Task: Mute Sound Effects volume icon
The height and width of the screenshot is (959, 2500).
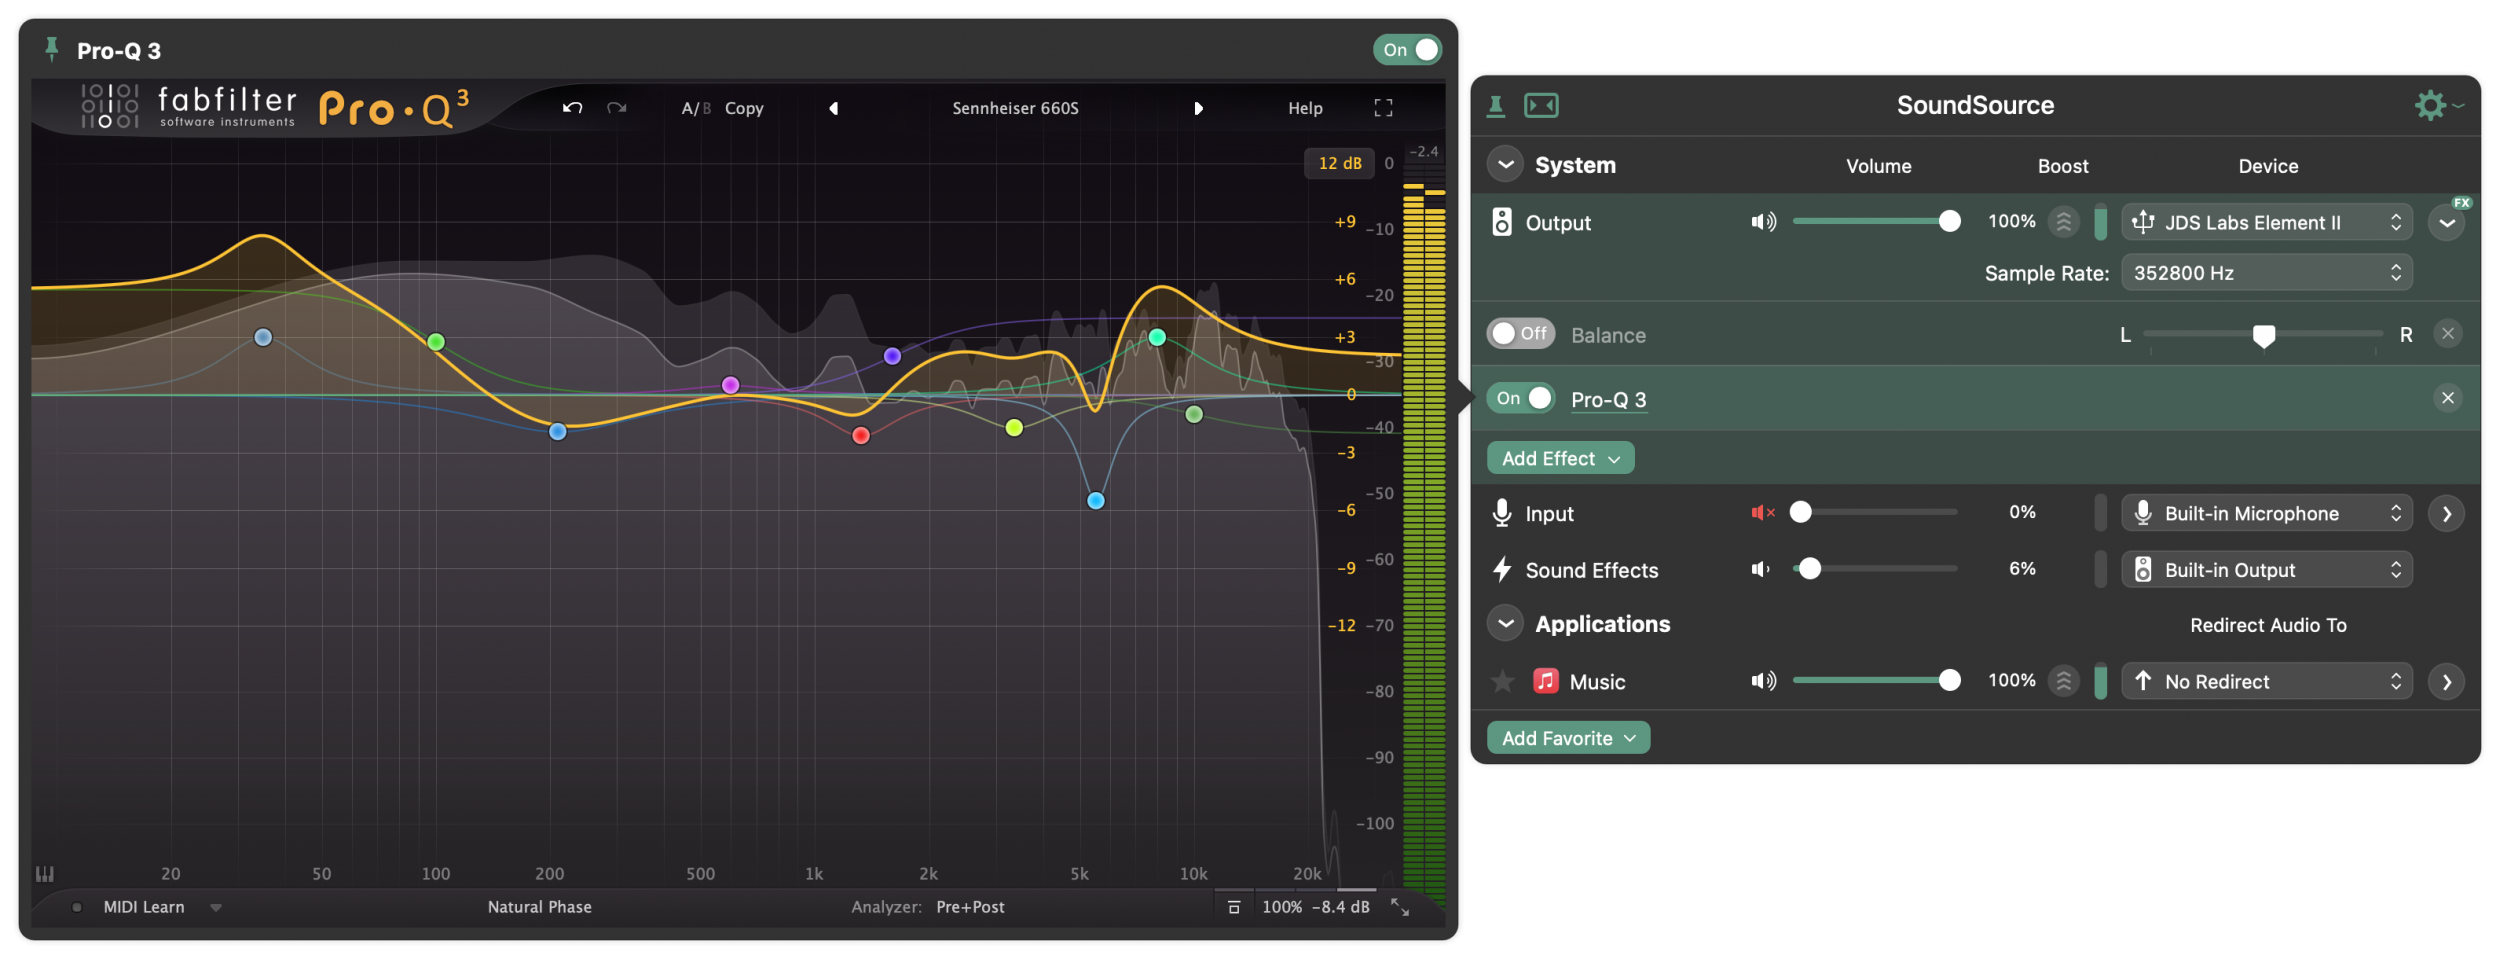Action: point(1761,570)
